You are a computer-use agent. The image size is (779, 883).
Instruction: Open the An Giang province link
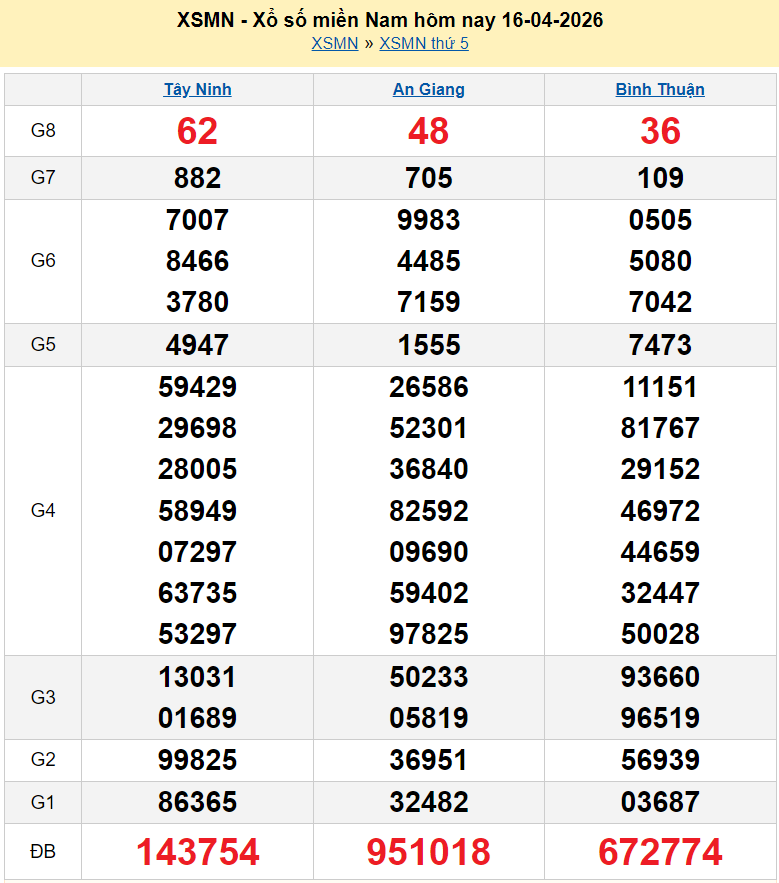coord(428,89)
